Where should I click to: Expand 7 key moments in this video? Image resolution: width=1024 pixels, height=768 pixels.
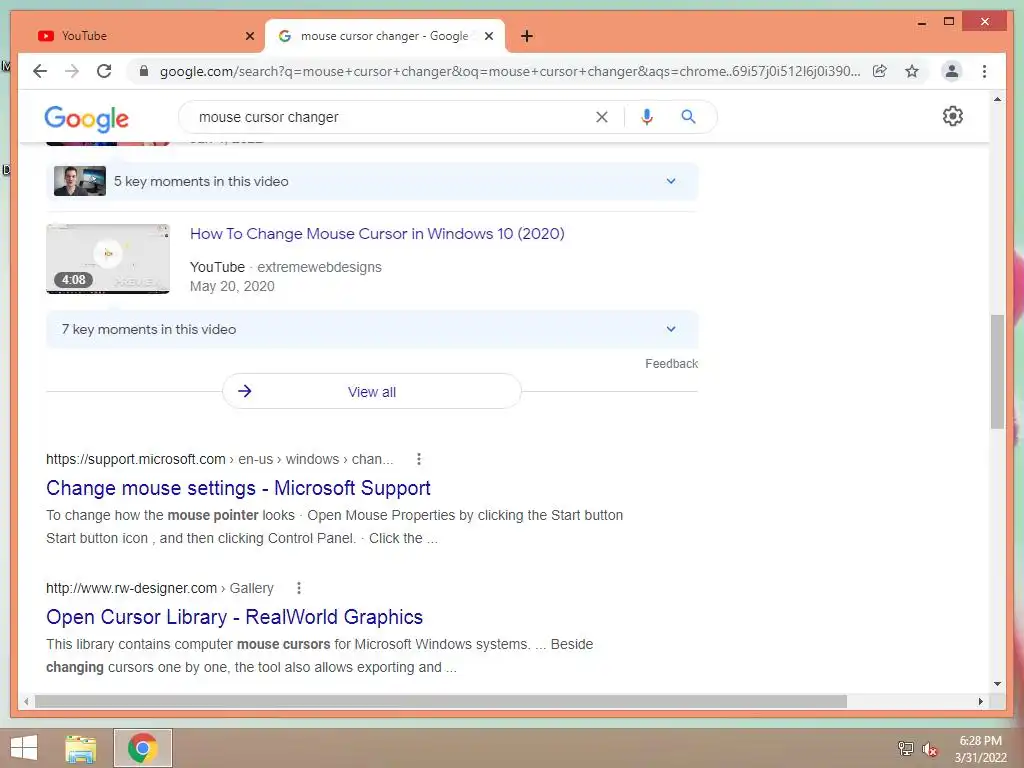click(372, 329)
